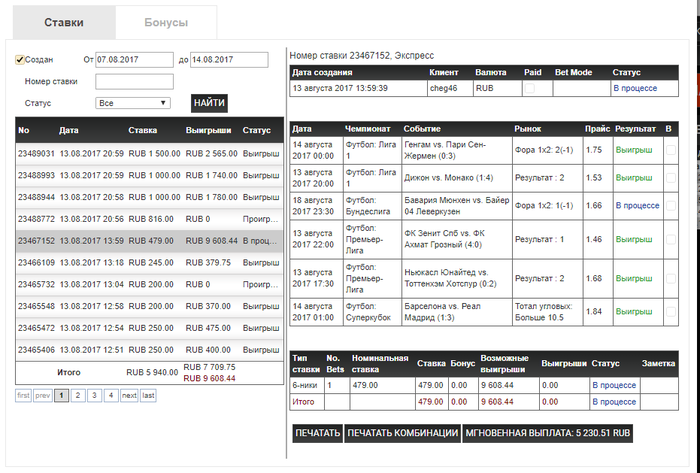Select bet row 23465548

tap(150, 307)
